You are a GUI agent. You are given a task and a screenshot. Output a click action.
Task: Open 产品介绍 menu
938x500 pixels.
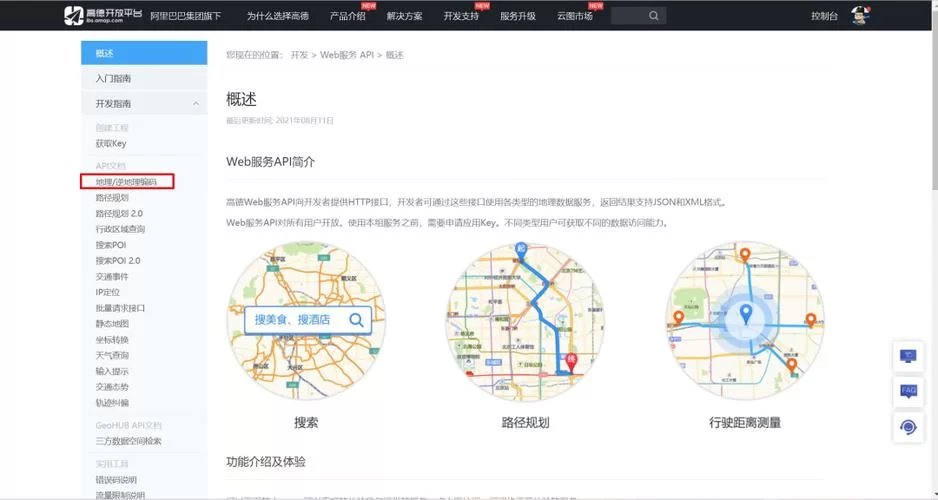pyautogui.click(x=348, y=16)
